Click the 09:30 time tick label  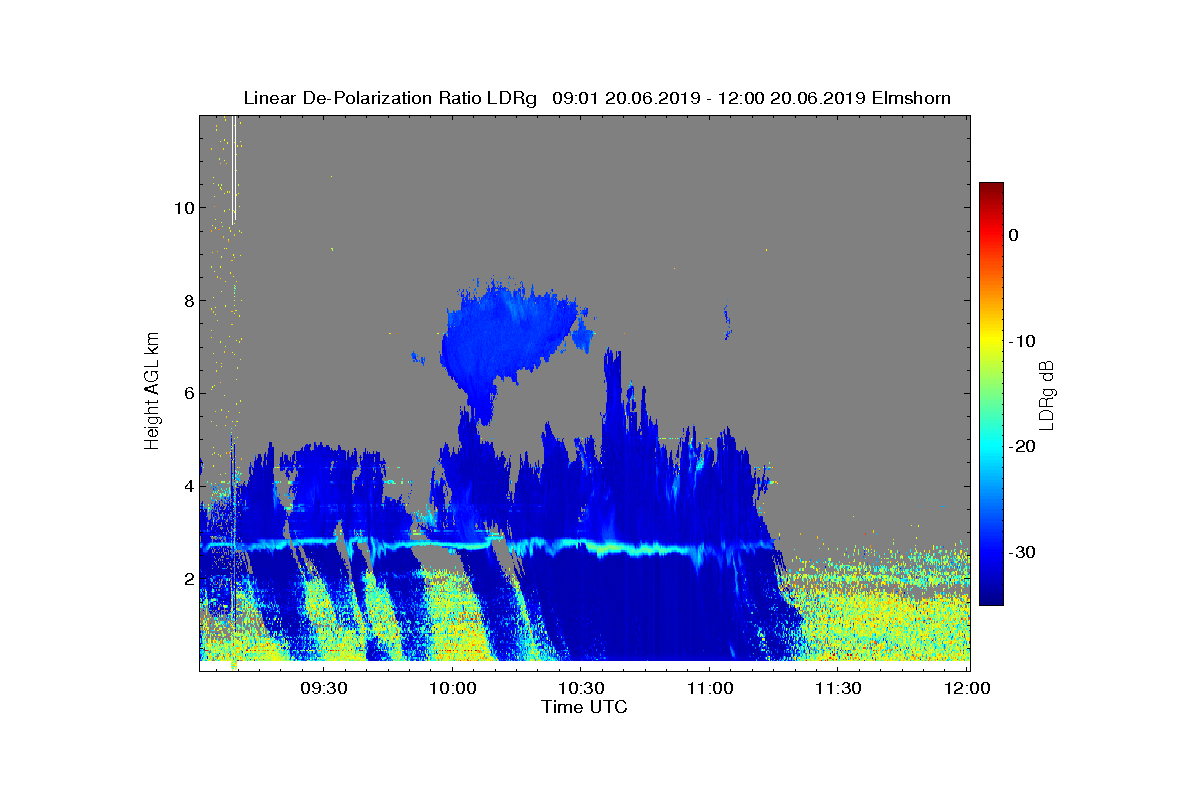324,689
